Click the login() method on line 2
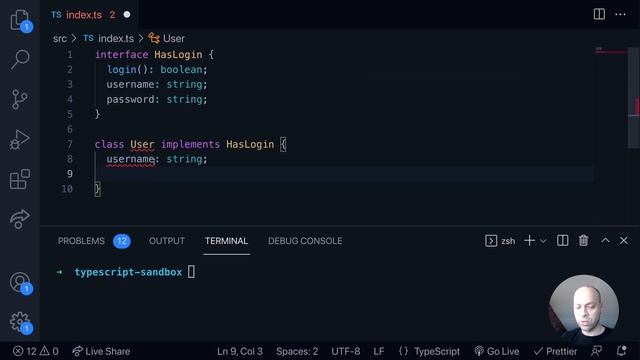Screen dimensions: 640x360 click(x=122, y=70)
